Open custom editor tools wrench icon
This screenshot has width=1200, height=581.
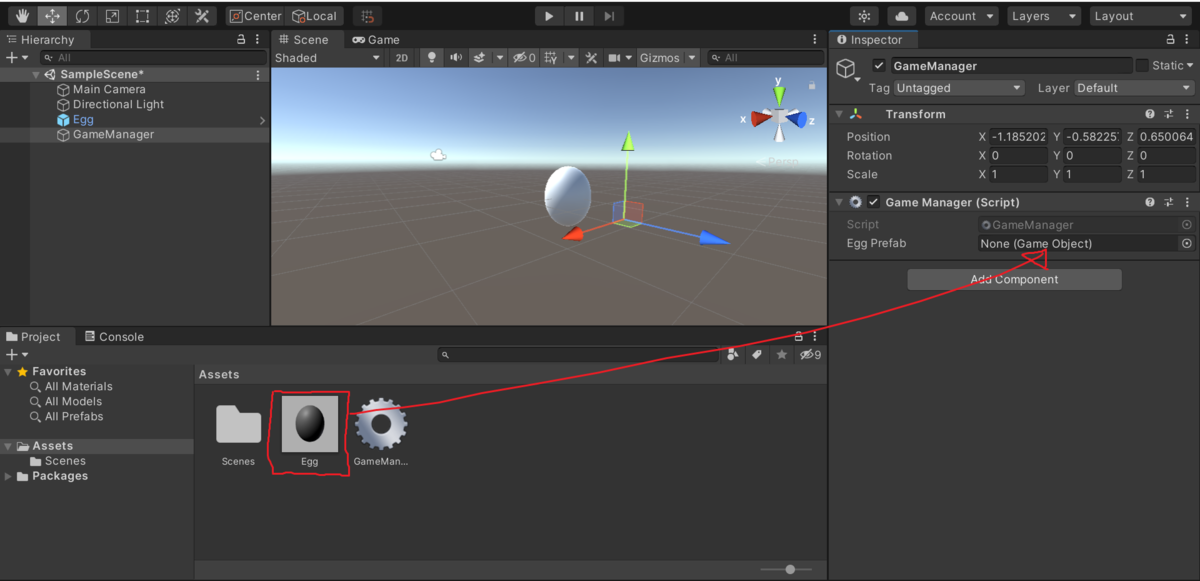pyautogui.click(x=202, y=16)
